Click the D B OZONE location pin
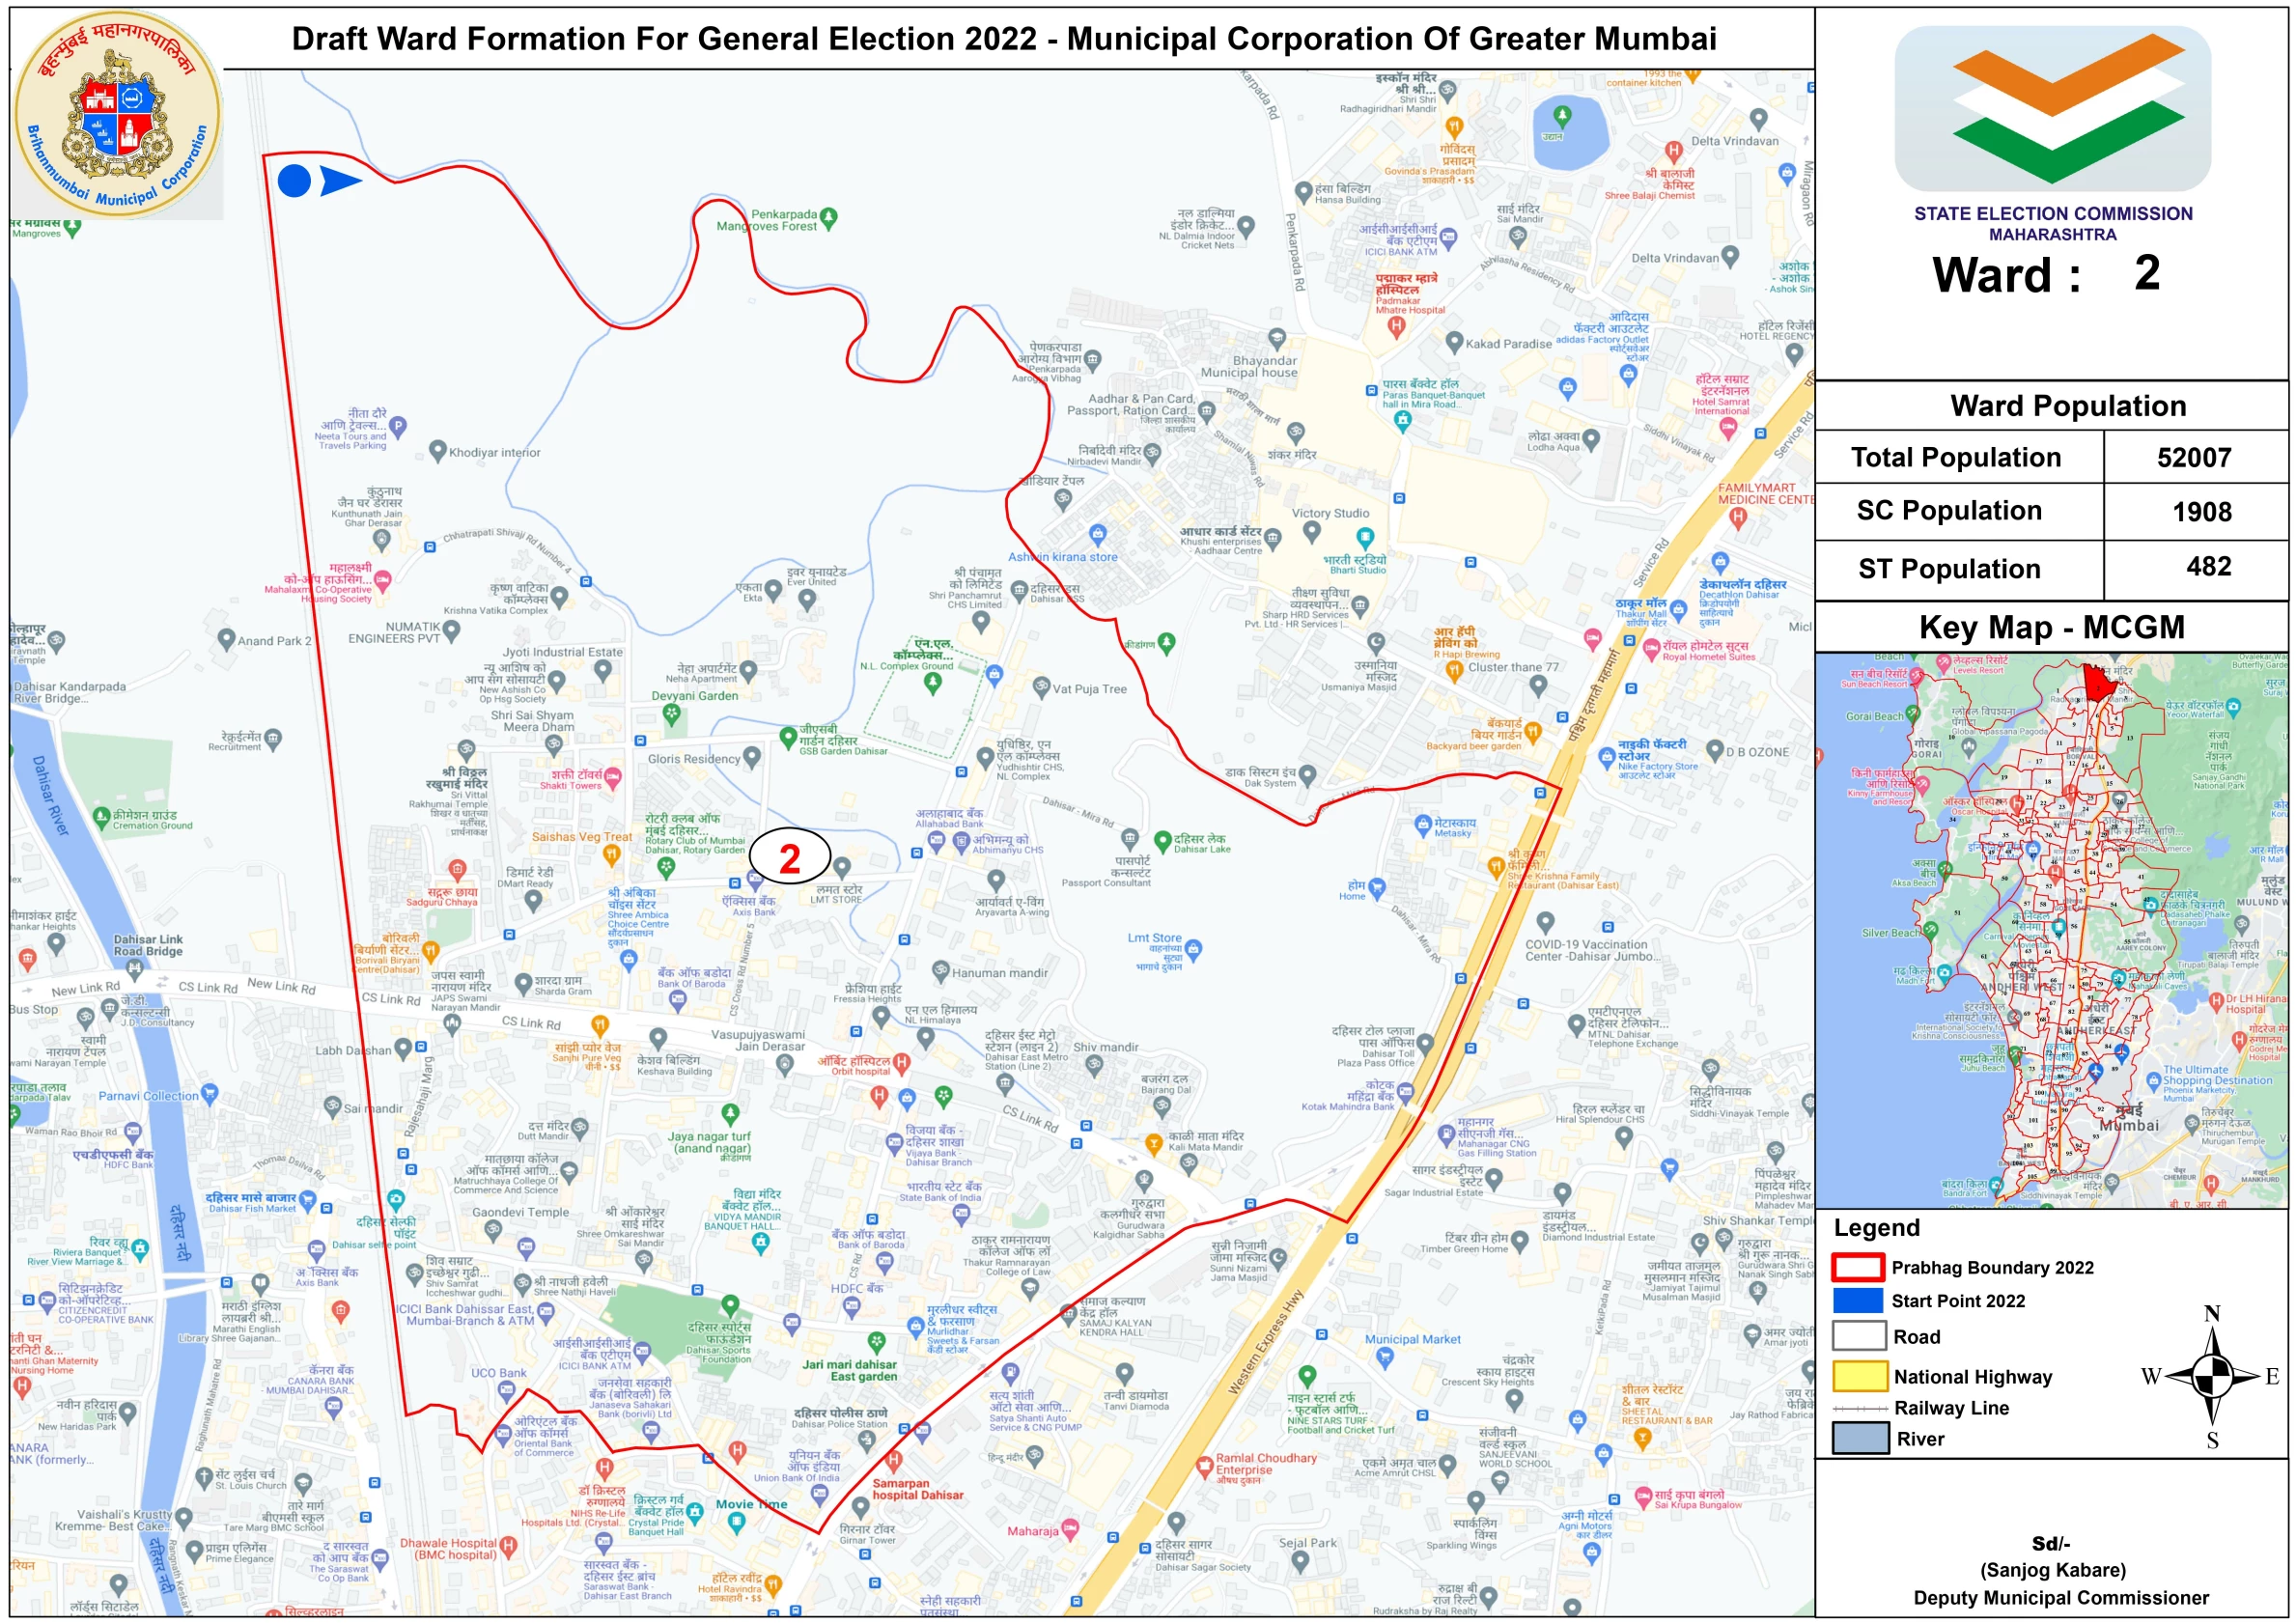The height and width of the screenshot is (1623, 2296). [x=1714, y=751]
